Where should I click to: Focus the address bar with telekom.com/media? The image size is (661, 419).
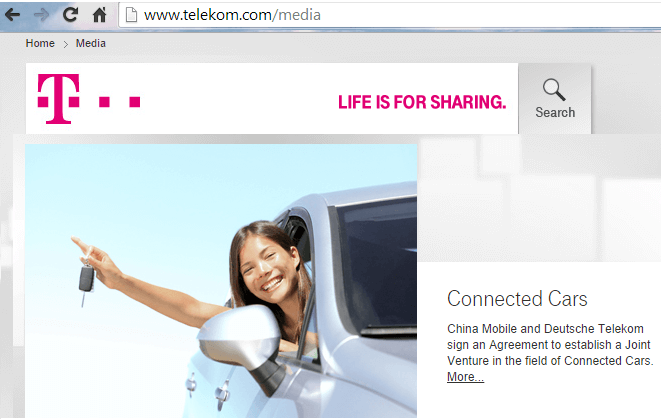point(390,15)
